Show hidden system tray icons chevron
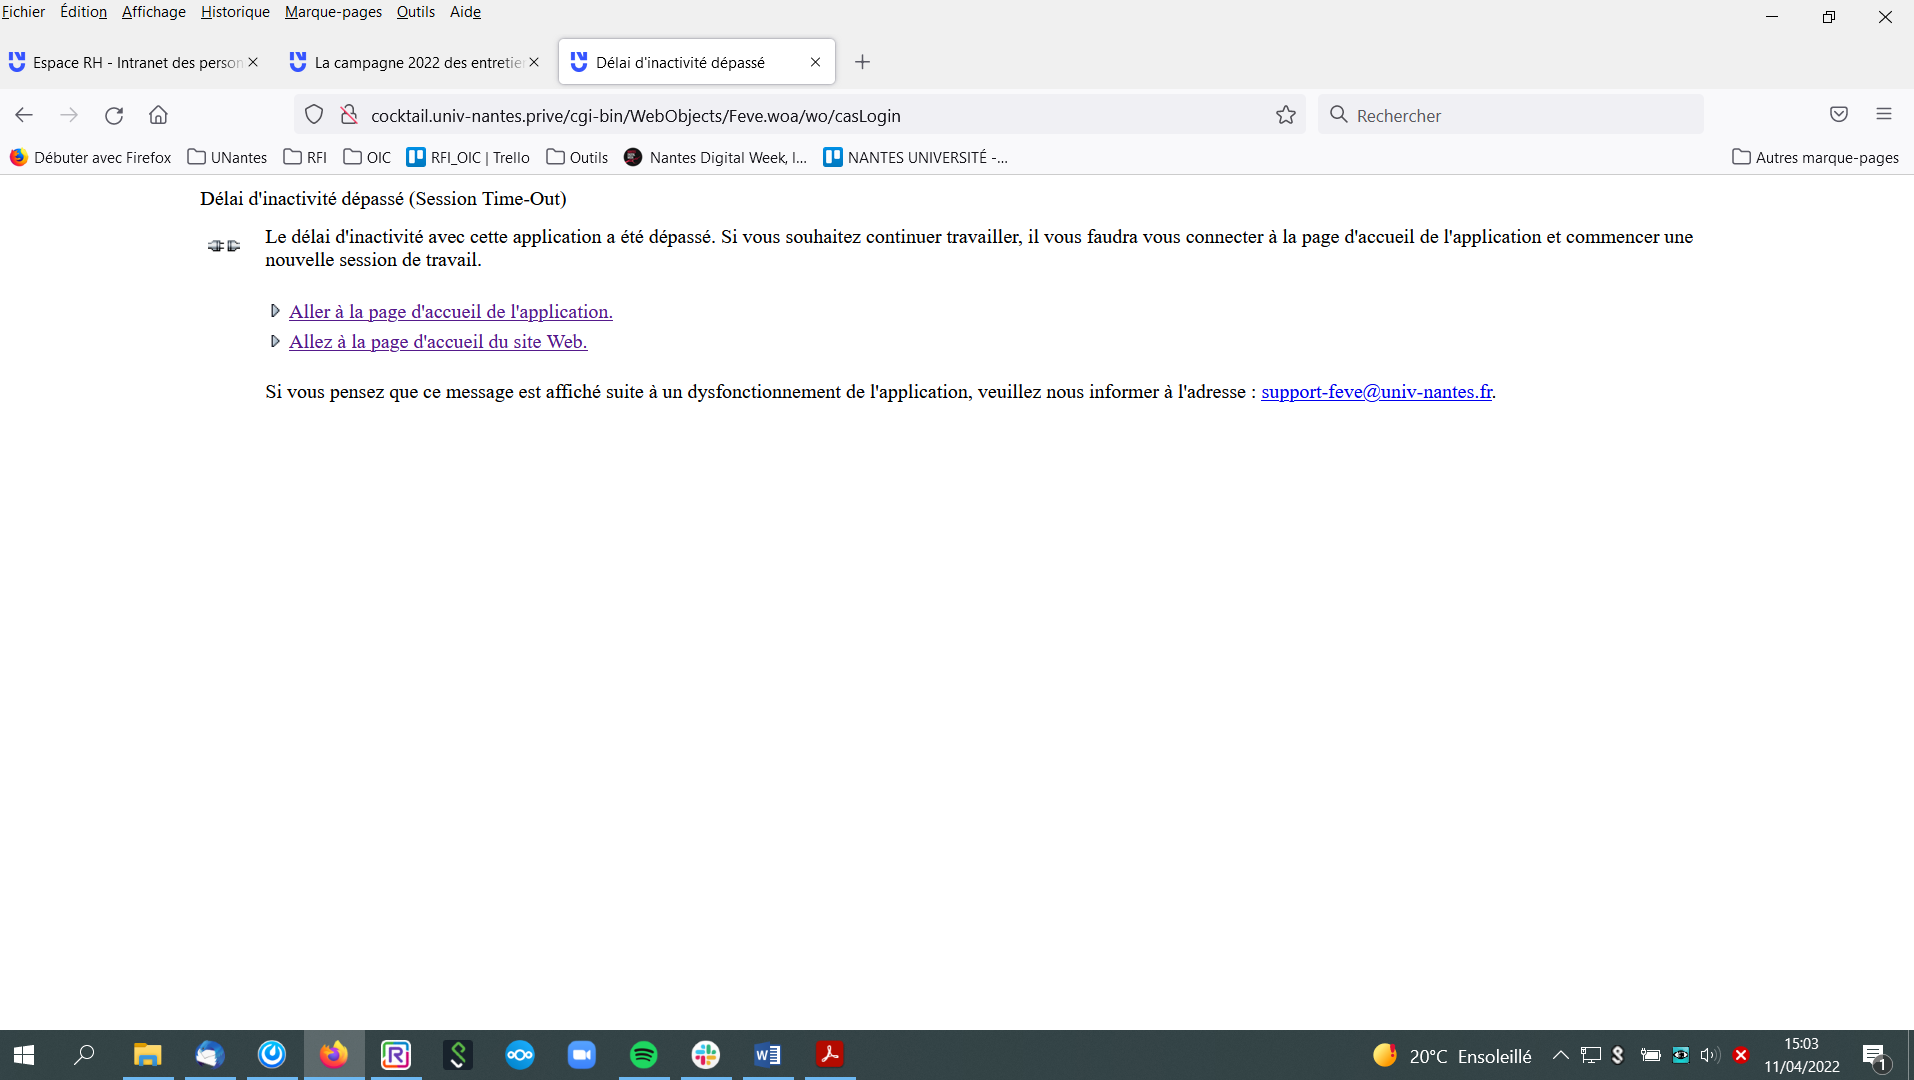This screenshot has width=1914, height=1080. click(1560, 1055)
